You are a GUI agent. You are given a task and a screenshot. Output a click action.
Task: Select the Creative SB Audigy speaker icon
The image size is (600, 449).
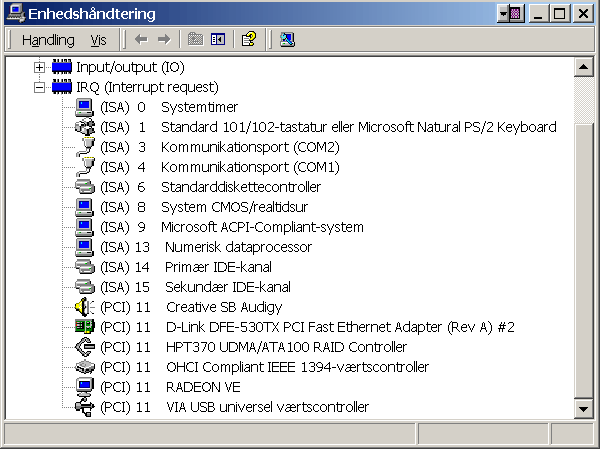(x=85, y=307)
